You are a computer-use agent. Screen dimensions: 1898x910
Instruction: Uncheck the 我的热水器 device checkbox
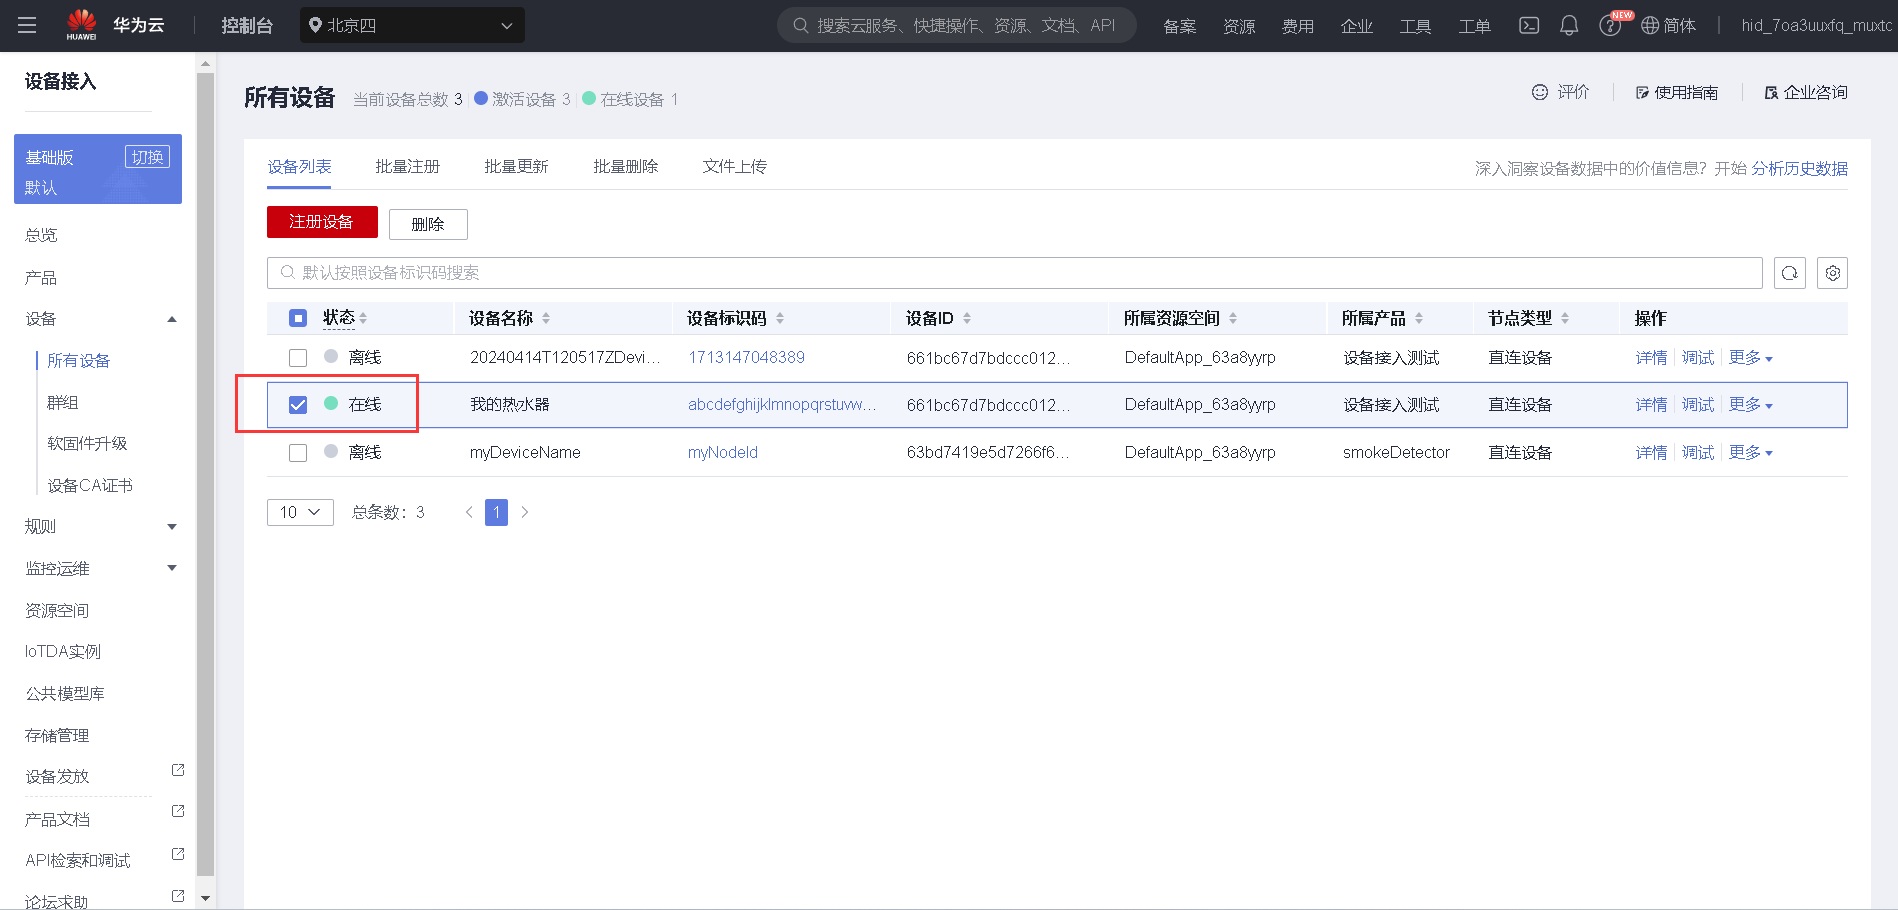pos(298,405)
